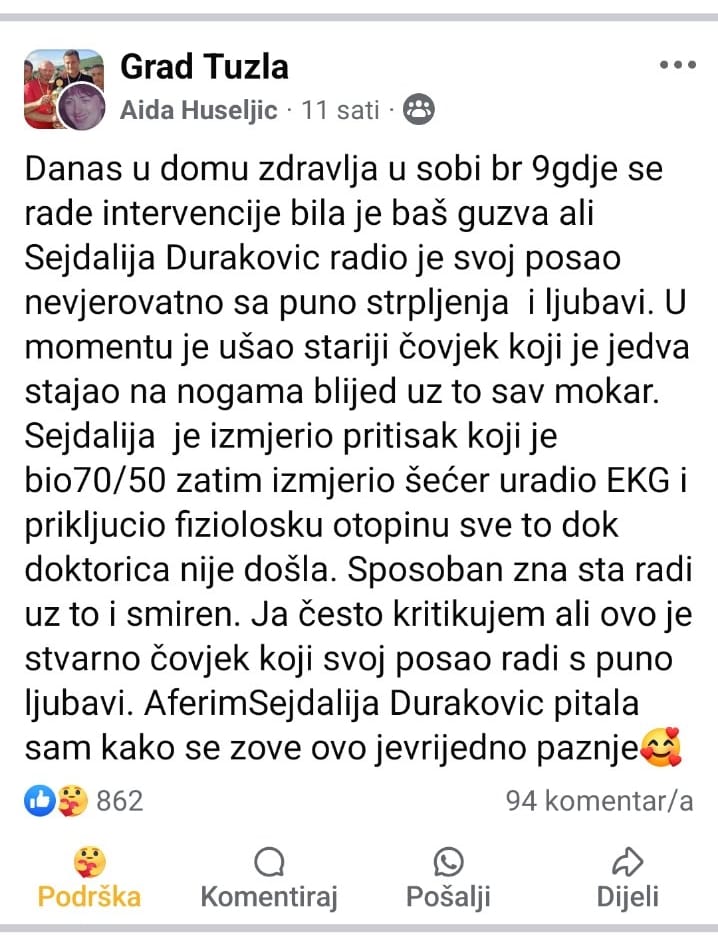
Task: Toggle the Podrška reaction label
Action: click(90, 897)
